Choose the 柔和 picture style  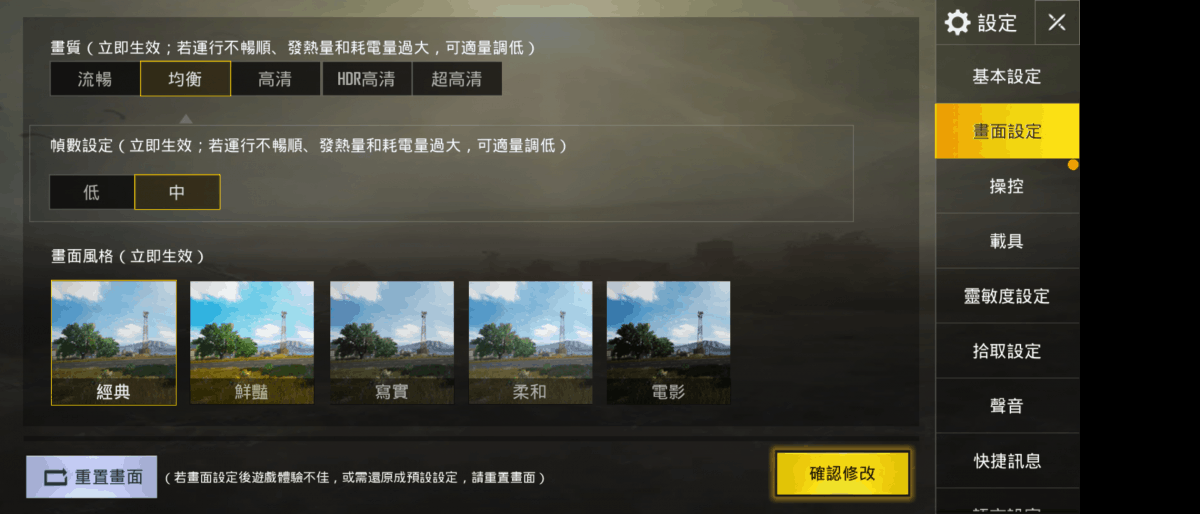pos(530,343)
